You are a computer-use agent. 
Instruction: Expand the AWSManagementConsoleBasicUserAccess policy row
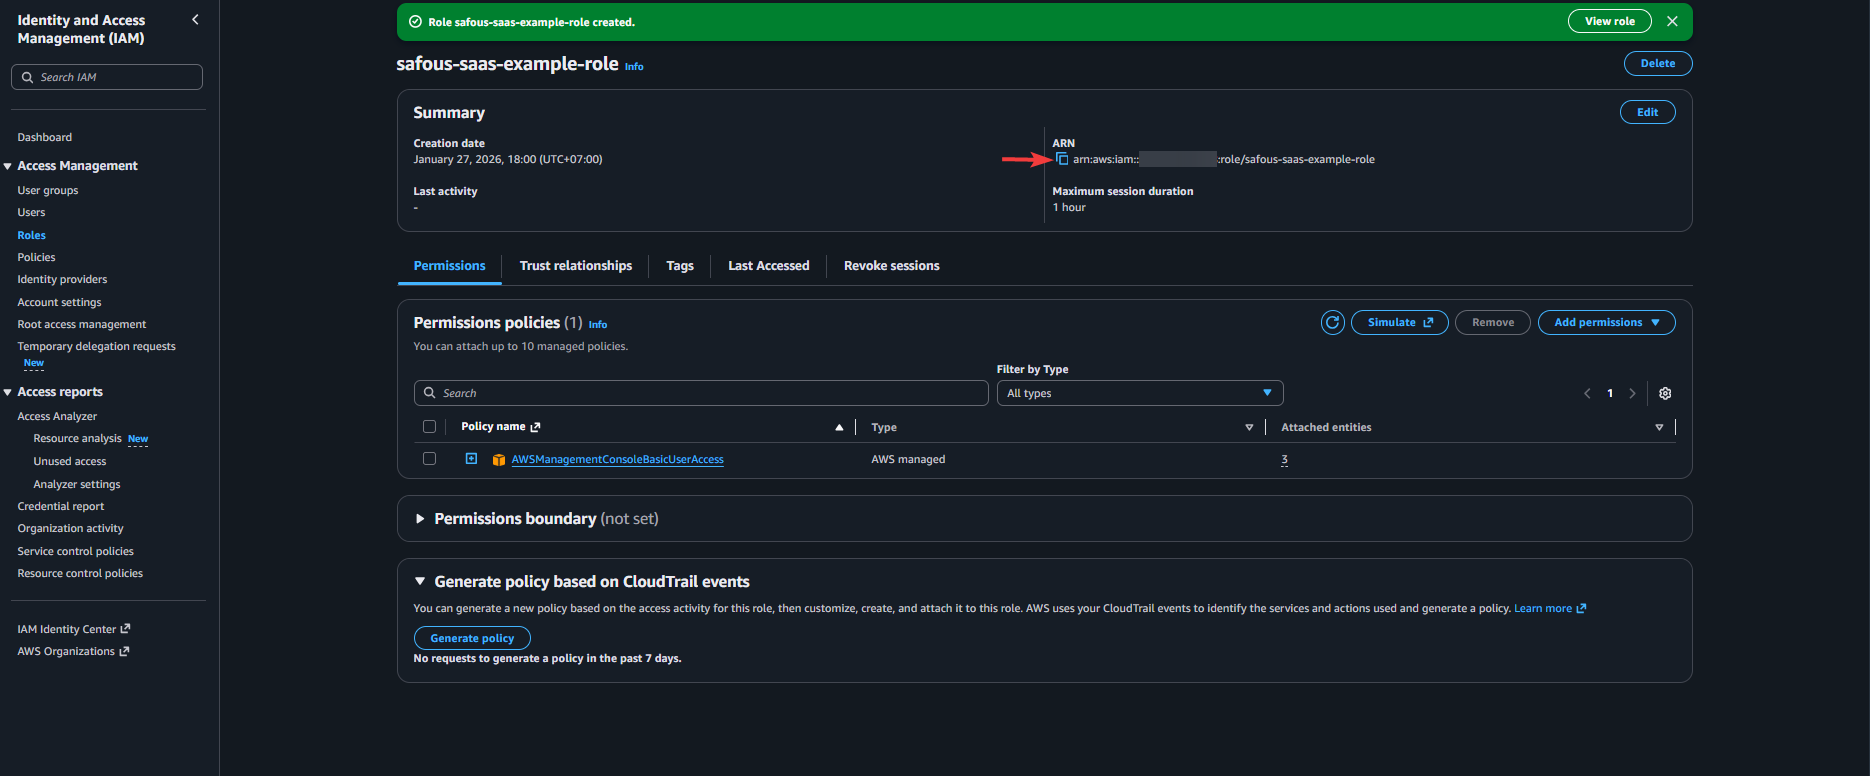click(x=471, y=459)
